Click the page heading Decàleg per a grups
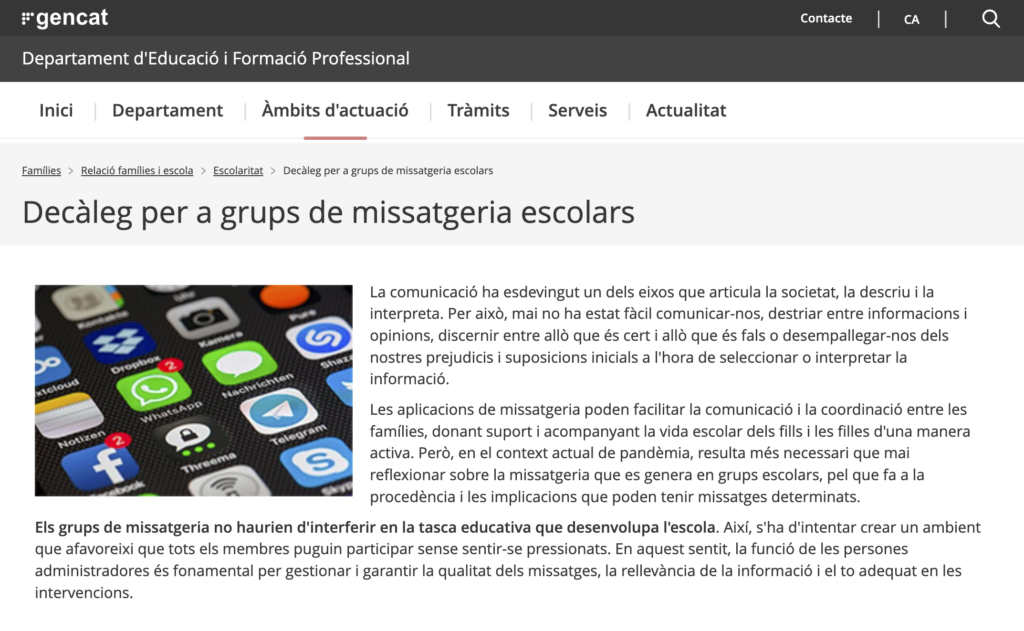The image size is (1024, 631). pos(328,213)
